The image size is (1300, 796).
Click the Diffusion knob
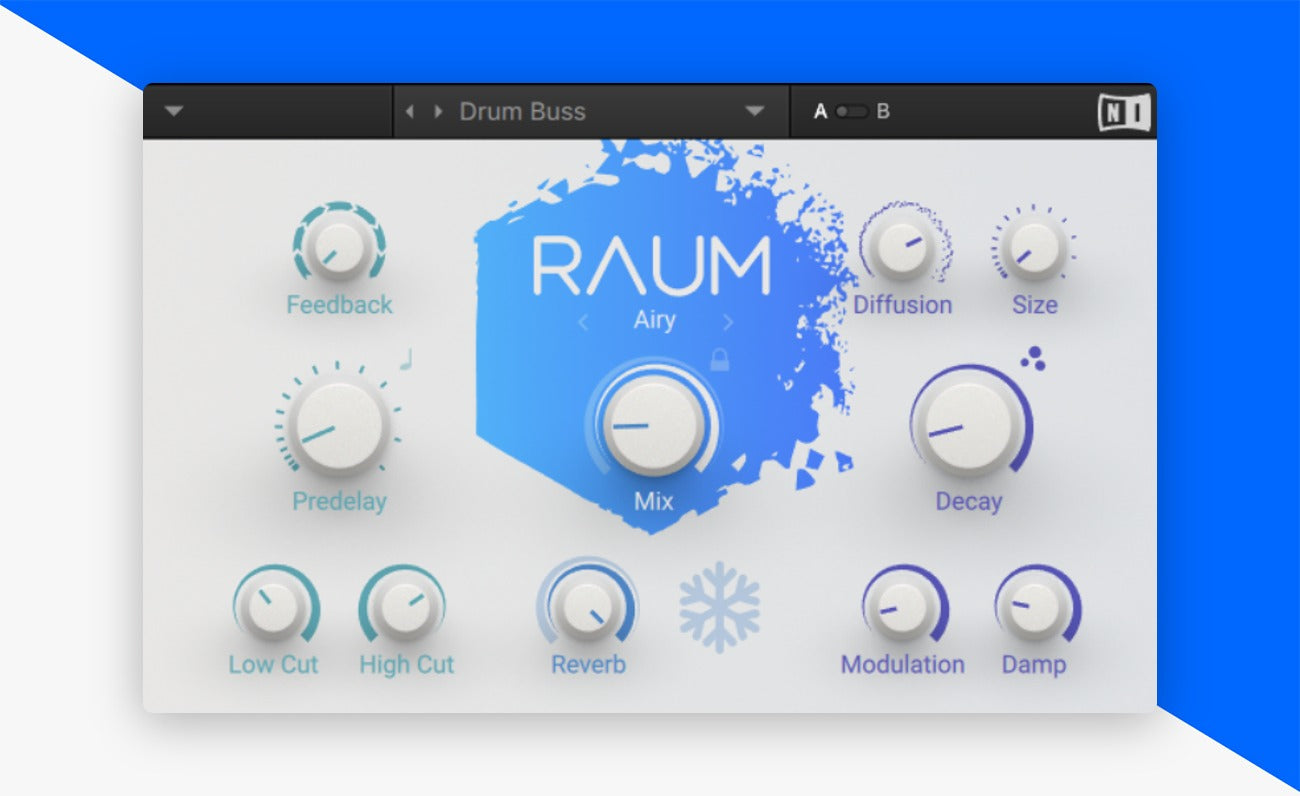tap(902, 247)
